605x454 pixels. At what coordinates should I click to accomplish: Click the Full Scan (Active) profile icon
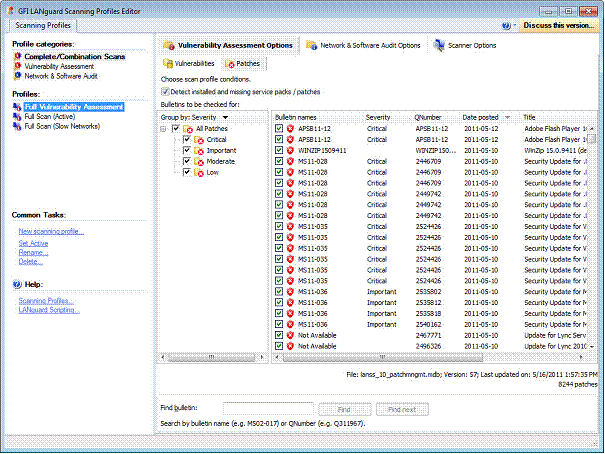[x=17, y=116]
